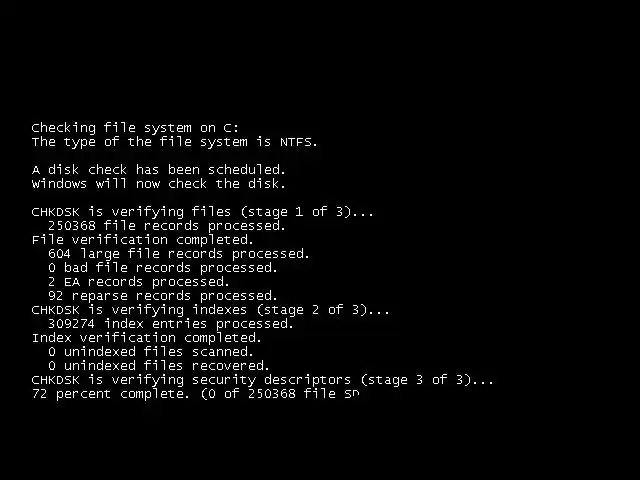Click '92 reparse records processed.' line
Screen dimensions: 640x480
(x=163, y=296)
